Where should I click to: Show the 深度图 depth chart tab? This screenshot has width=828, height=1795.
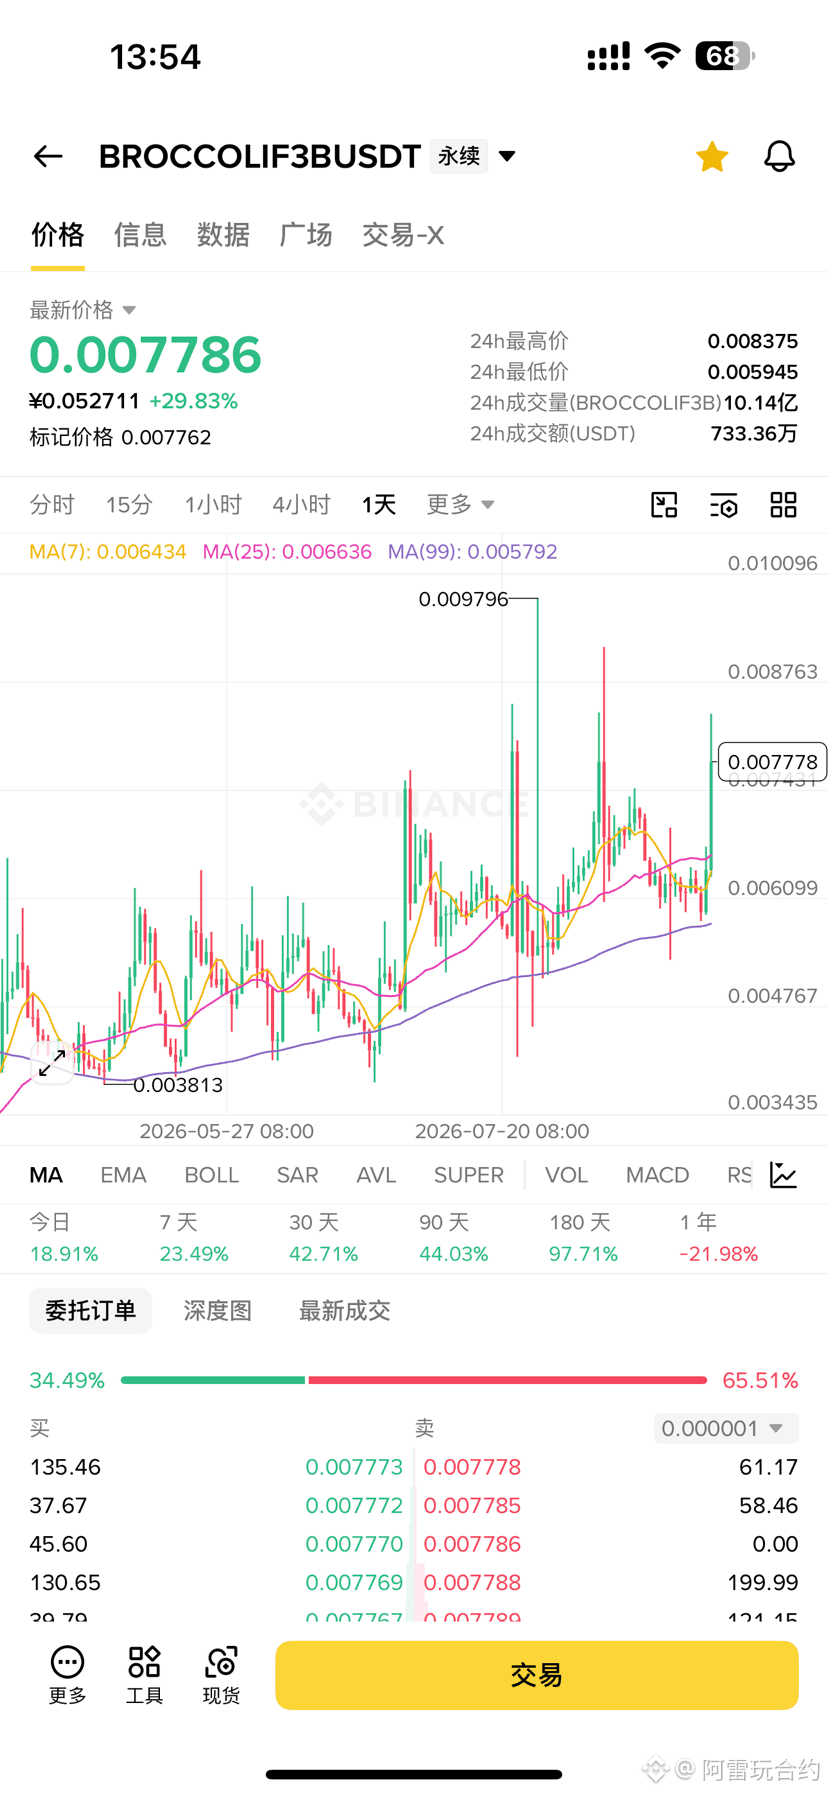click(217, 1311)
